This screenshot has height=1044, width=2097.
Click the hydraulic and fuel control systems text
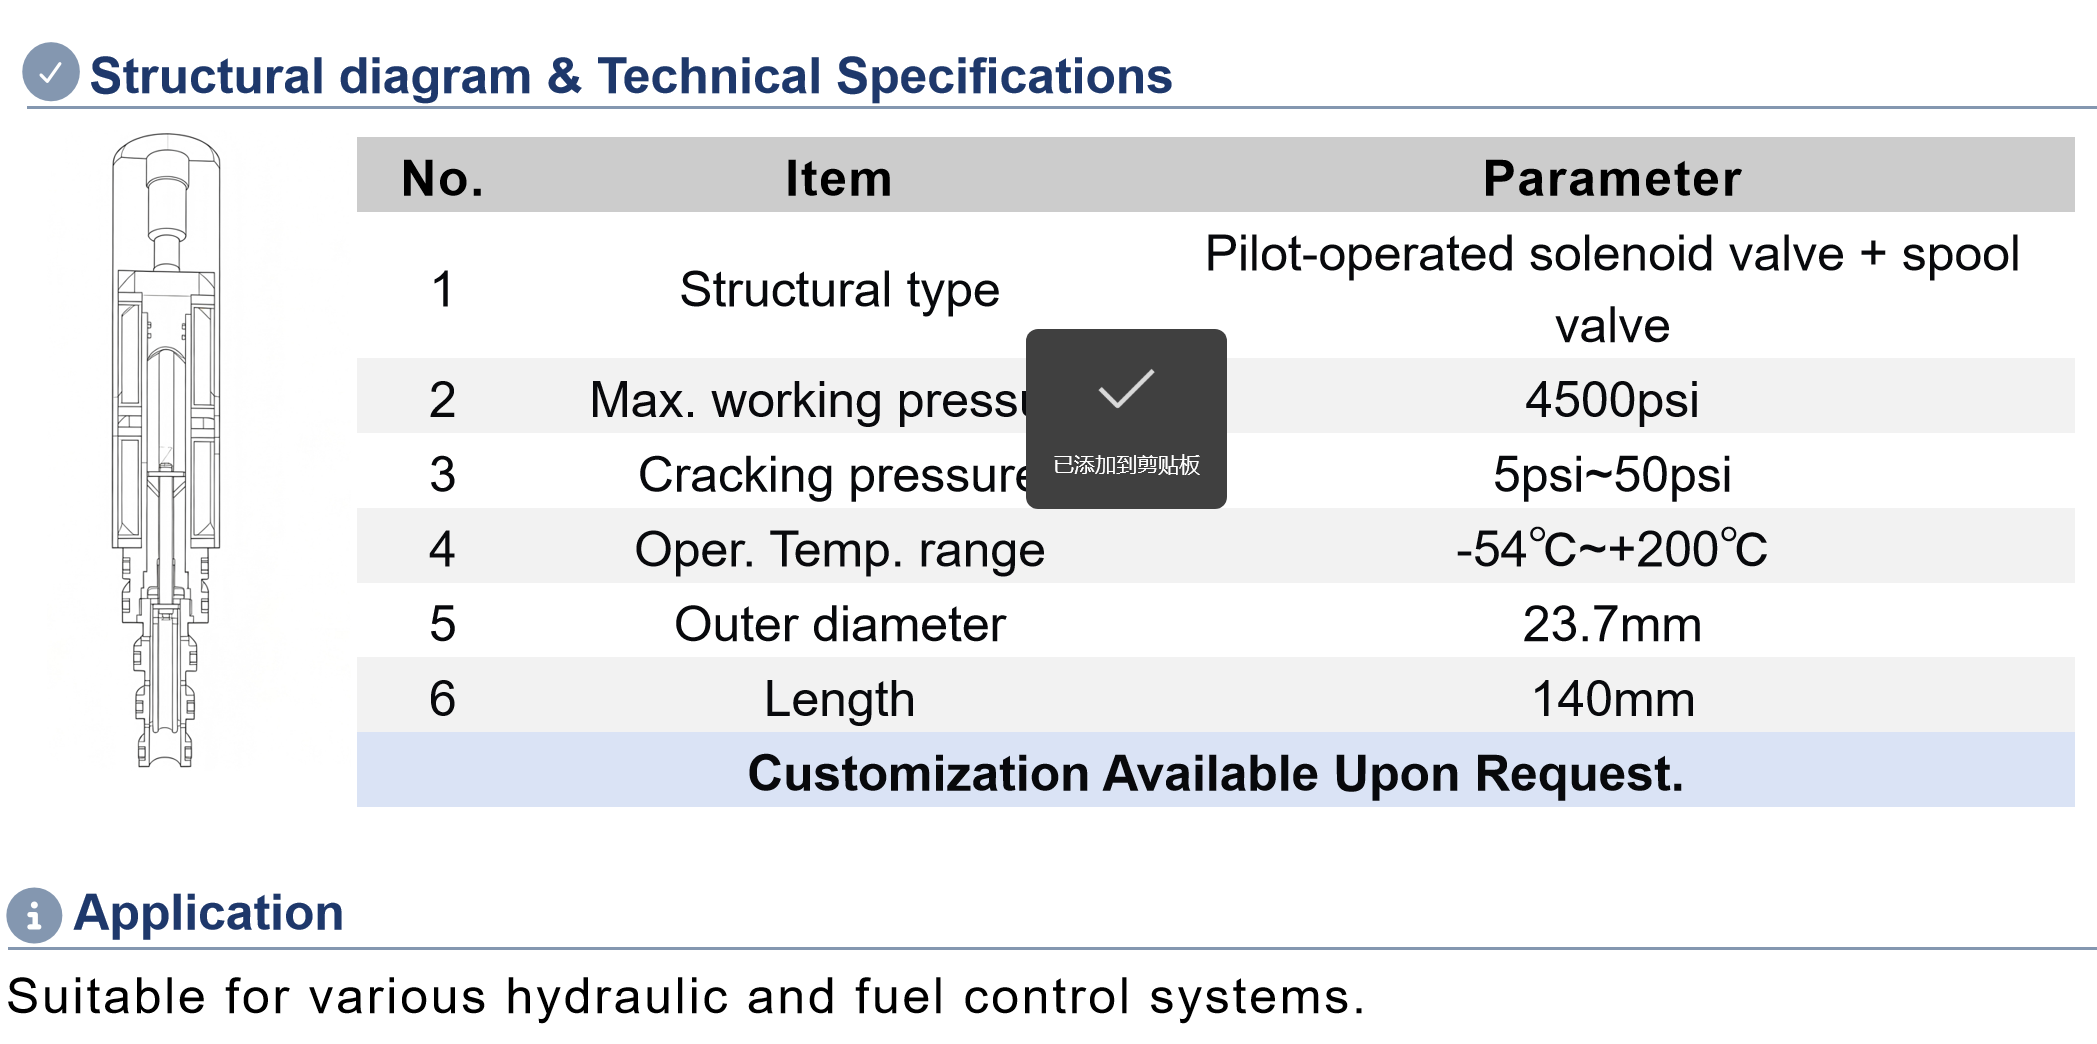tap(685, 997)
